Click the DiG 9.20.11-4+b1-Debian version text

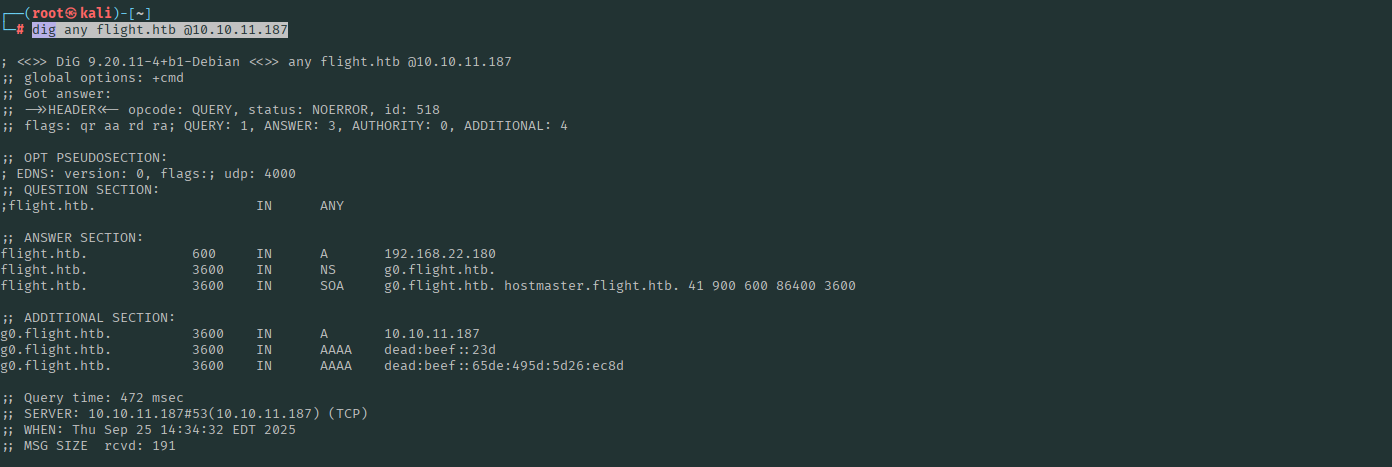(x=148, y=62)
